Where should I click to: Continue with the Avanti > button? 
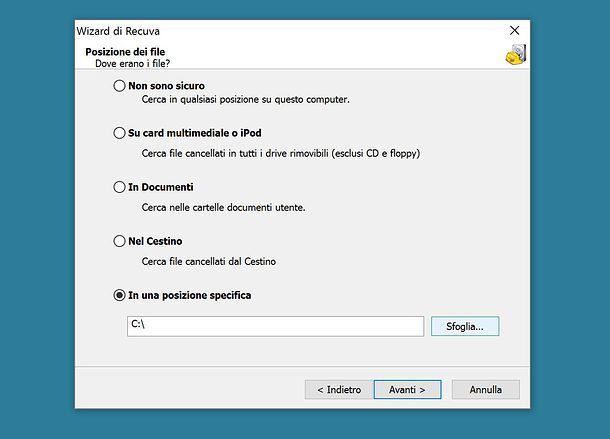coord(407,390)
